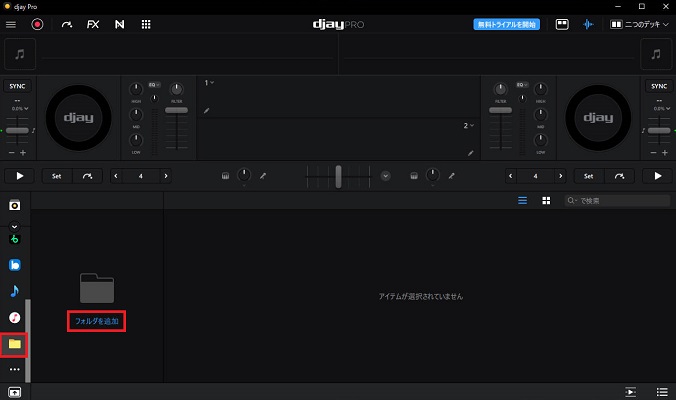Click the deck 2 edit pencil icon
Screen dimensions: 676x400
click(471, 153)
